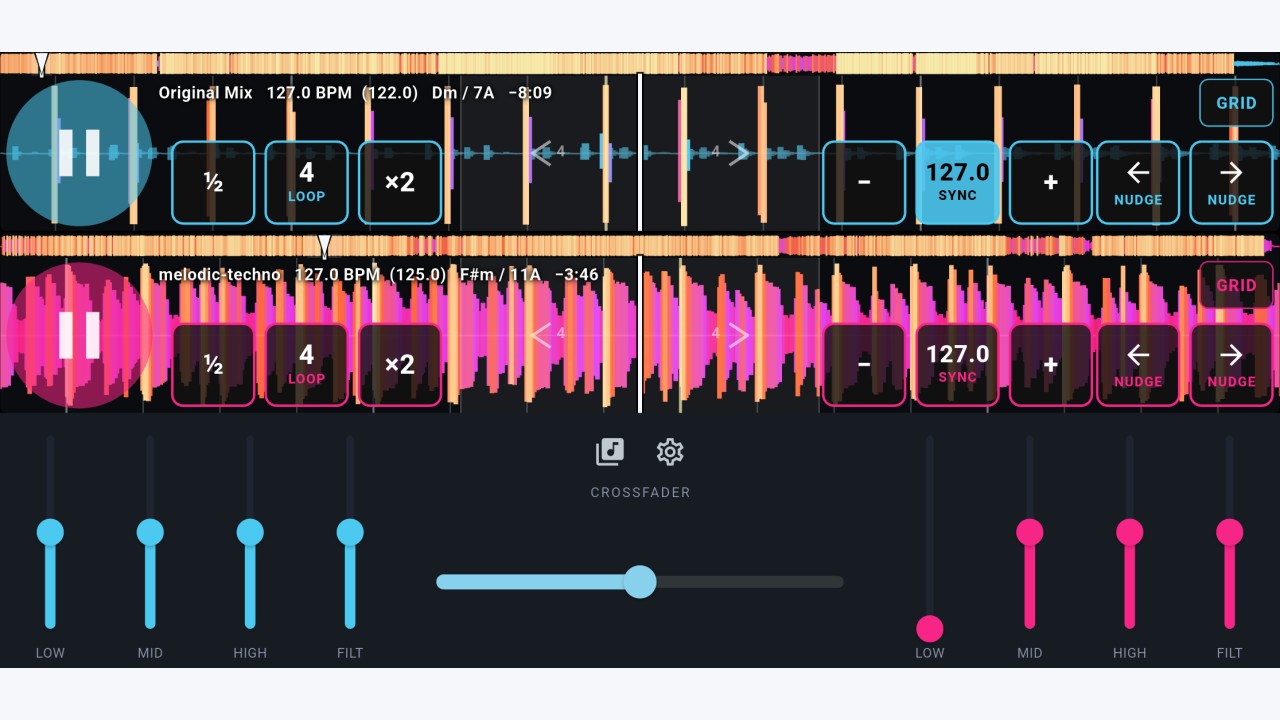Image resolution: width=1280 pixels, height=720 pixels.
Task: Halve the loop on top deck
Action: [x=213, y=182]
